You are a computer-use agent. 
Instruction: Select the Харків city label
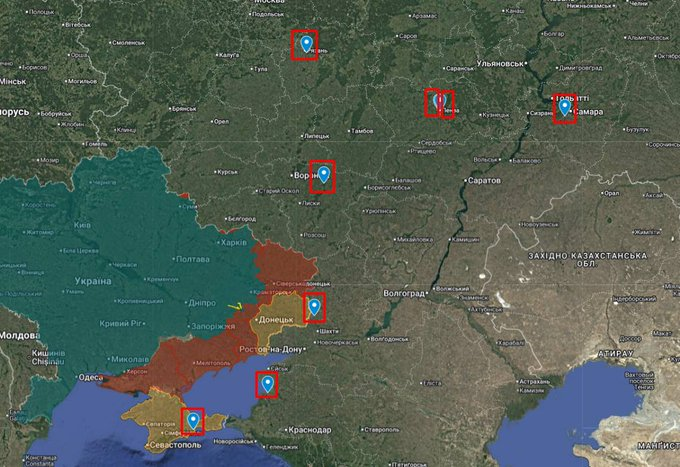point(232,242)
